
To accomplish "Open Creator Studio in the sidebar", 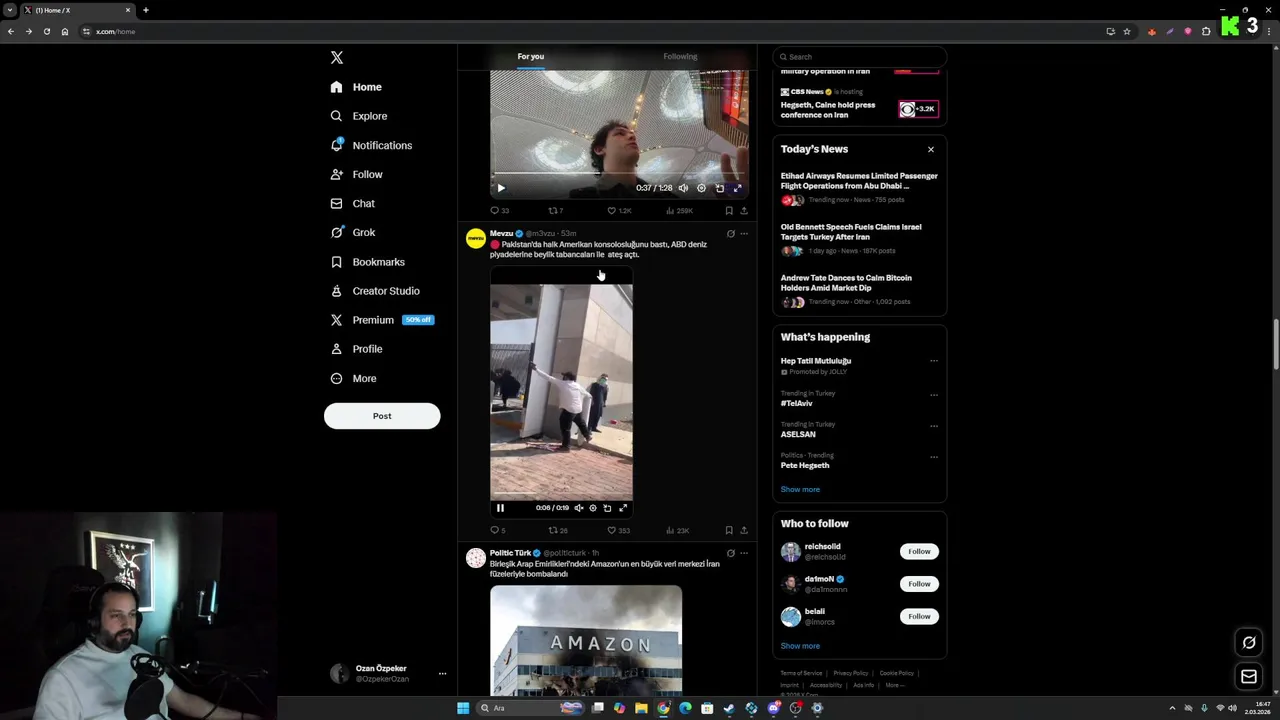I will click(375, 291).
